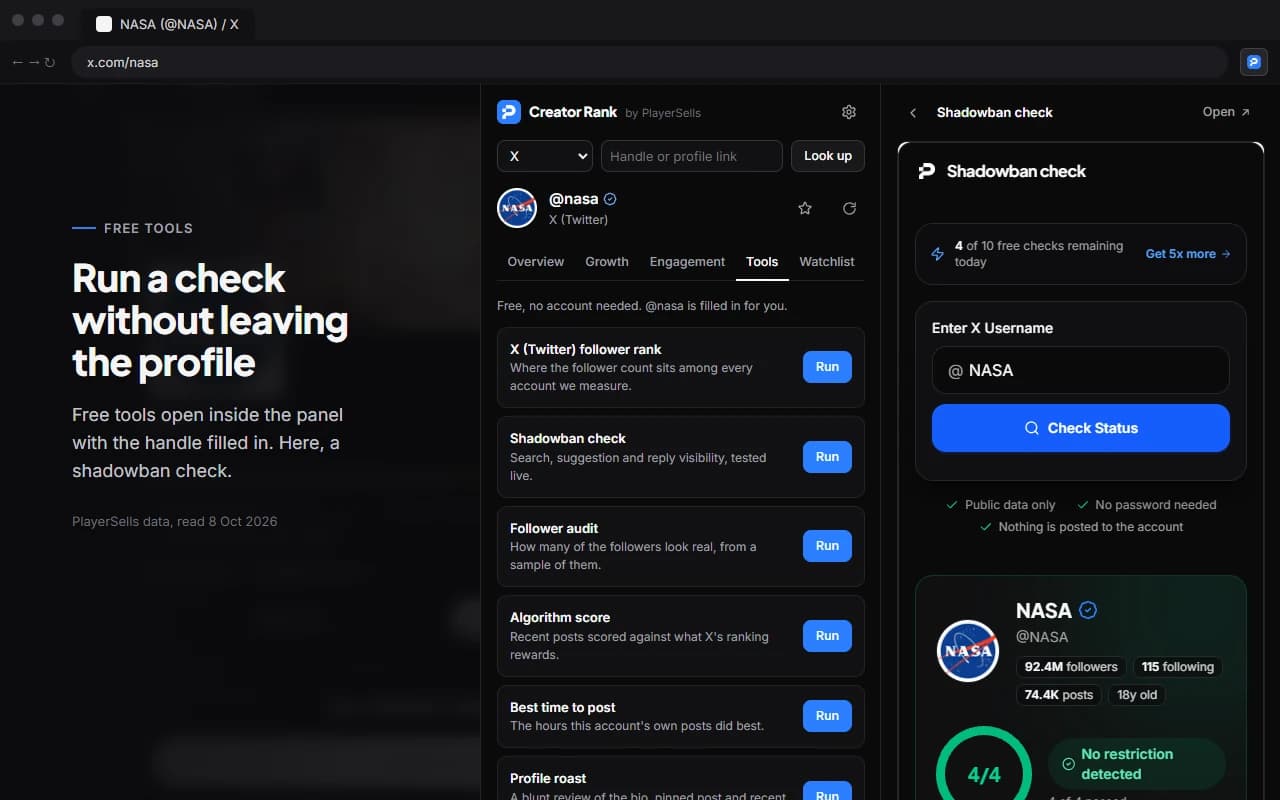Click the by PlayerSells label
This screenshot has height=800, width=1280.
click(663, 113)
